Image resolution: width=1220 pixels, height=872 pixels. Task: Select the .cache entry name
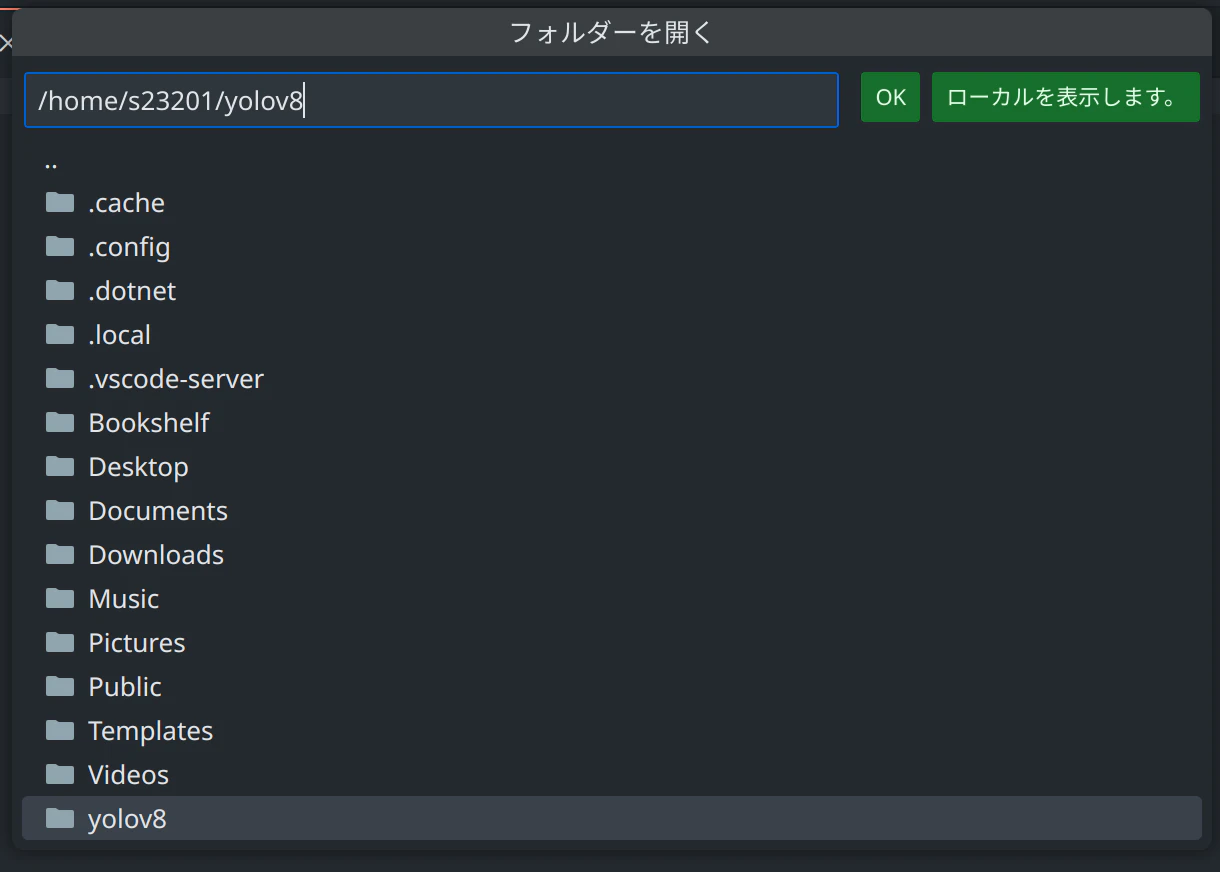[126, 203]
